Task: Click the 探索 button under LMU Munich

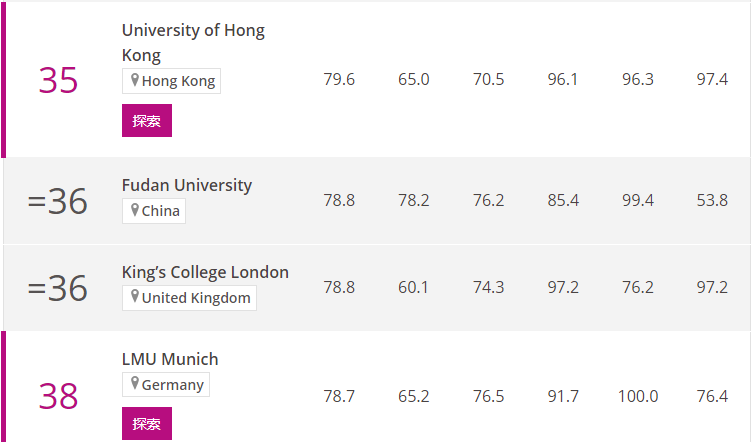Action: pyautogui.click(x=147, y=423)
